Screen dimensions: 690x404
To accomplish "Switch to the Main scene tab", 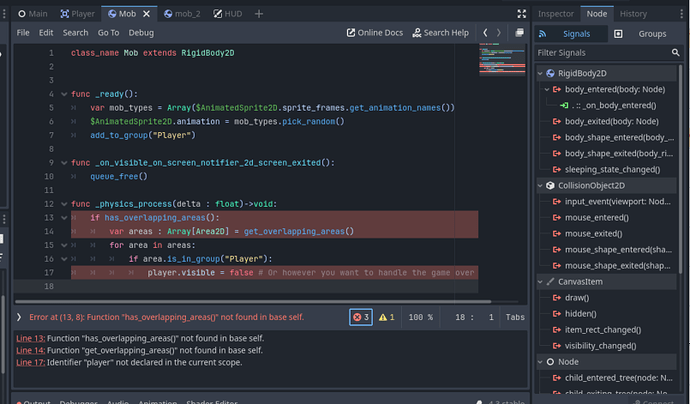I will point(33,14).
